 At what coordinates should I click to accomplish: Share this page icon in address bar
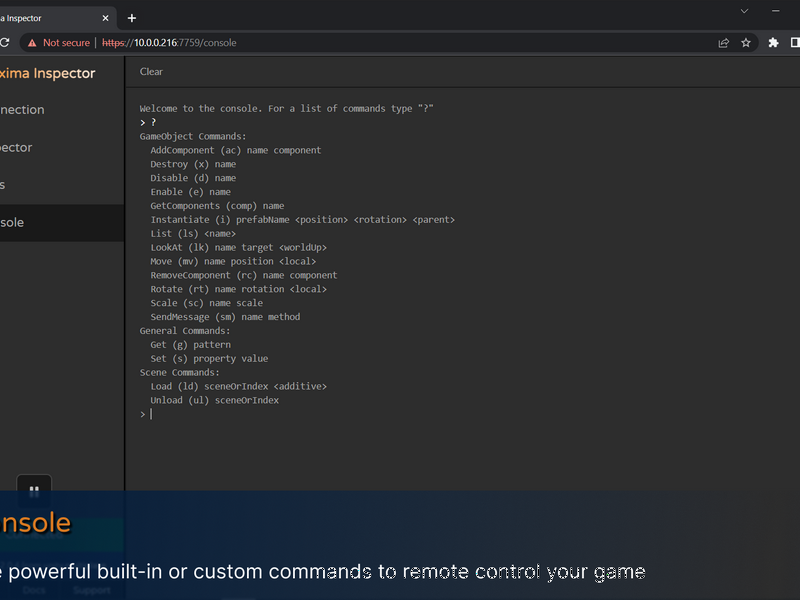[723, 43]
